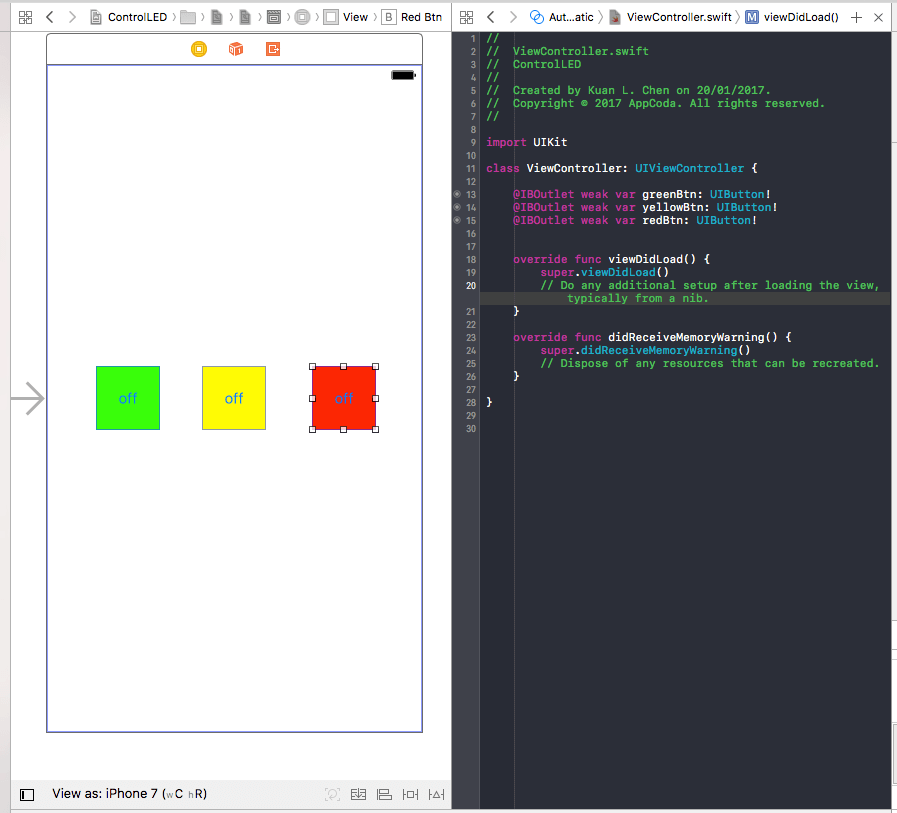
Task: Click 'typically from a nib.' comment line
Action: point(638,298)
